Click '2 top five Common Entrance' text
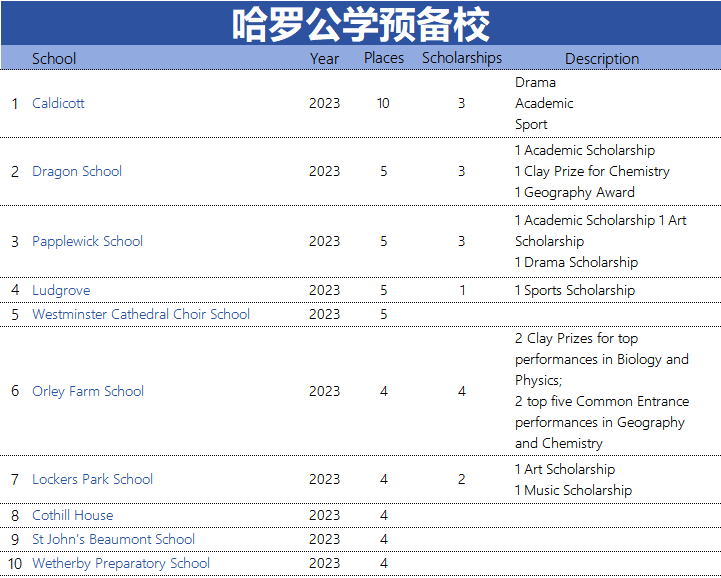This screenshot has width=721, height=578. pos(602,401)
